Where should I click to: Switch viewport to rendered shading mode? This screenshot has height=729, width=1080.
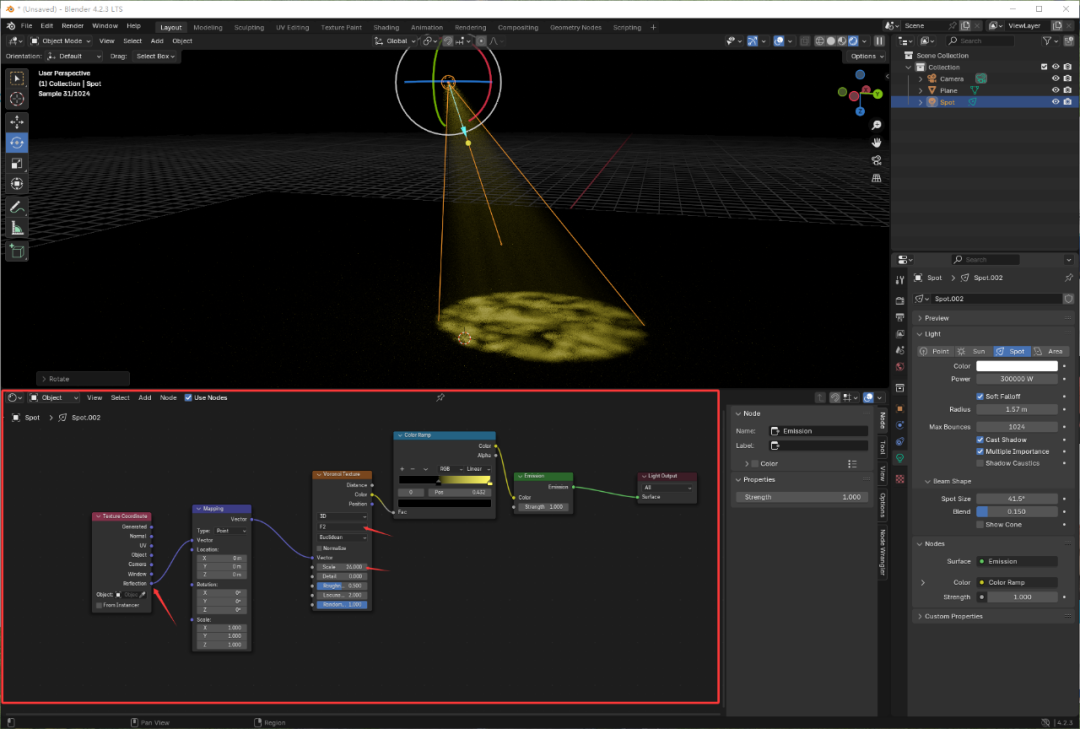853,41
